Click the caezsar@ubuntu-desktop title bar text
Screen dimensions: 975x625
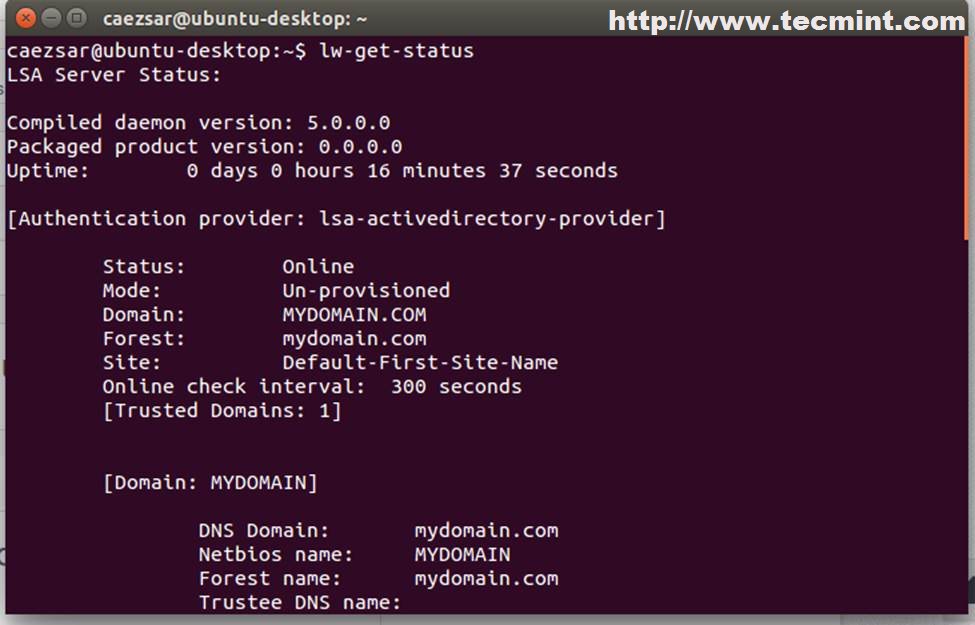pos(235,19)
